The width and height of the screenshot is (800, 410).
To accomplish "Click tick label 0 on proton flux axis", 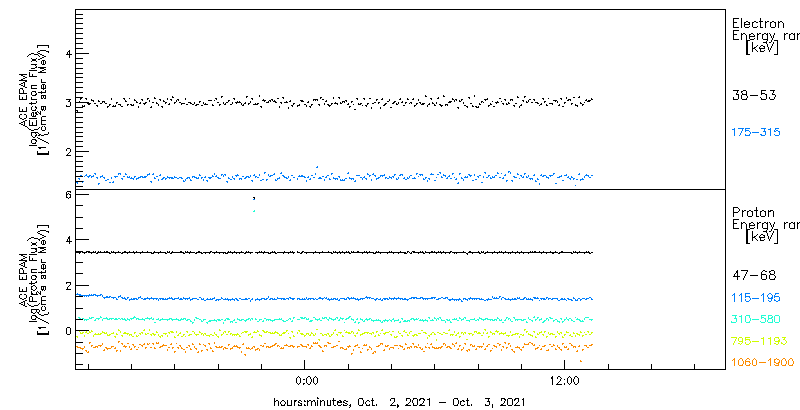I will (69, 331).
